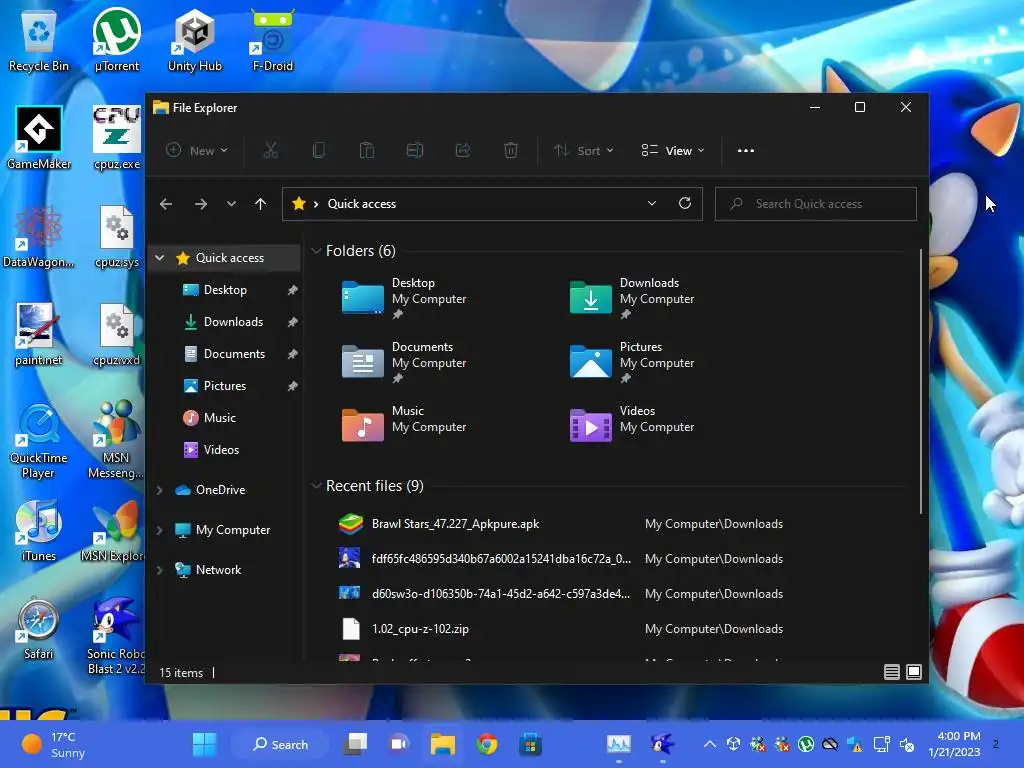Expand the My Computer tree node
The height and width of the screenshot is (768, 1024).
point(159,530)
